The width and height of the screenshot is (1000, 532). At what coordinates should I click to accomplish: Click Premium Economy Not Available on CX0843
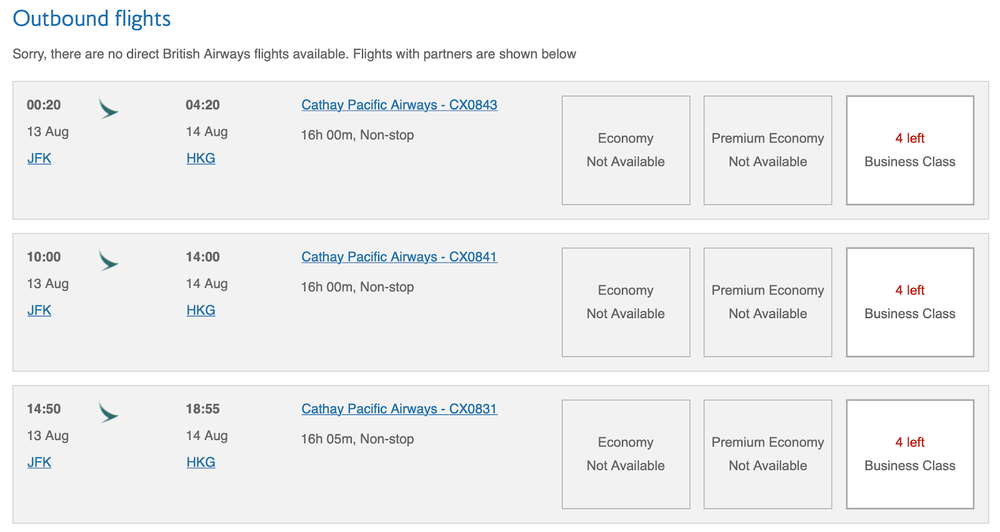(x=768, y=150)
